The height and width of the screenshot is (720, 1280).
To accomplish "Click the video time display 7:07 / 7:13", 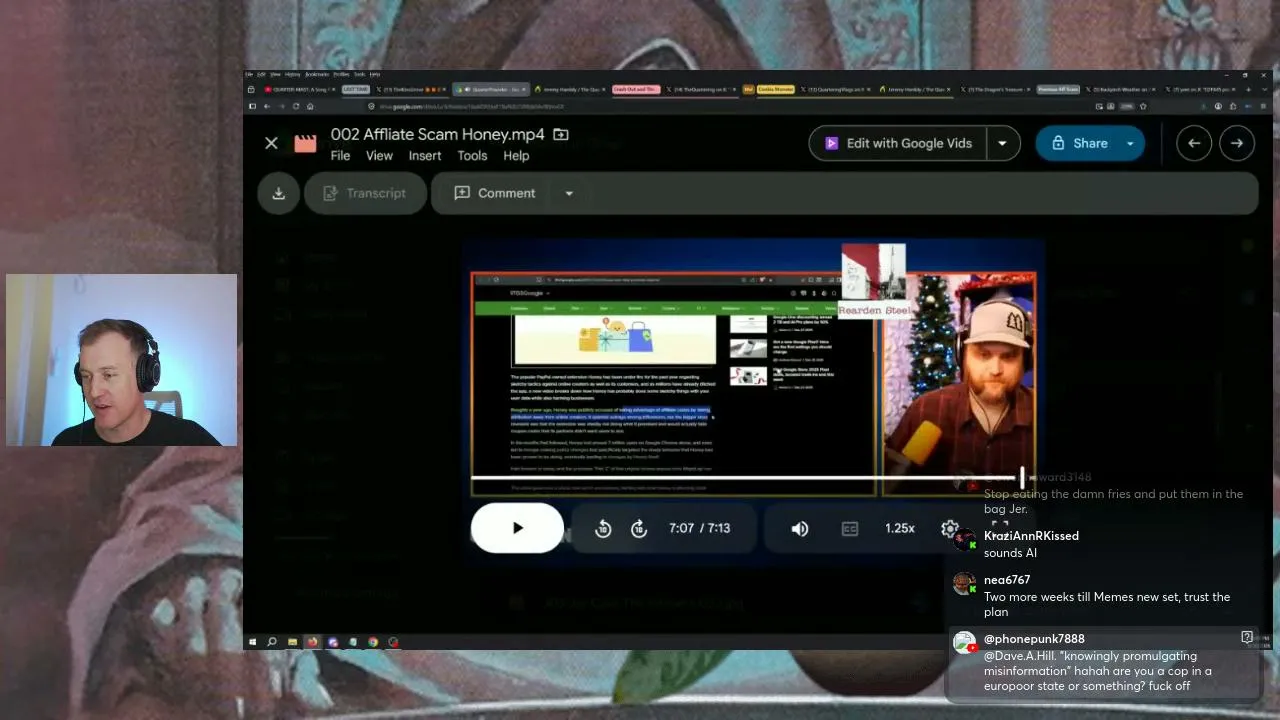I will [x=701, y=528].
